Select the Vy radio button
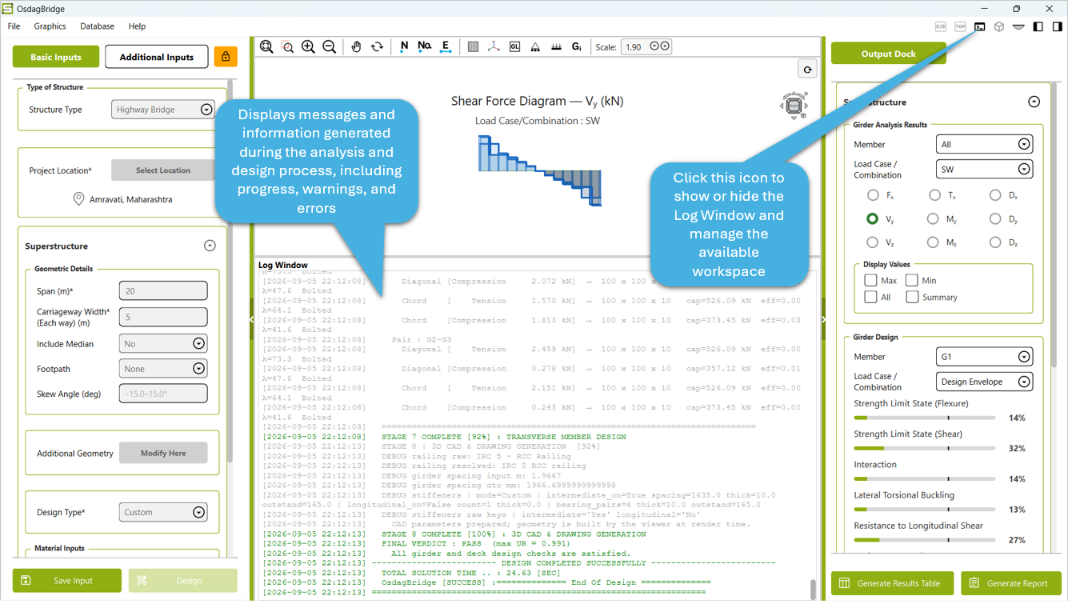Viewport: 1068px width, 601px height. (872, 219)
